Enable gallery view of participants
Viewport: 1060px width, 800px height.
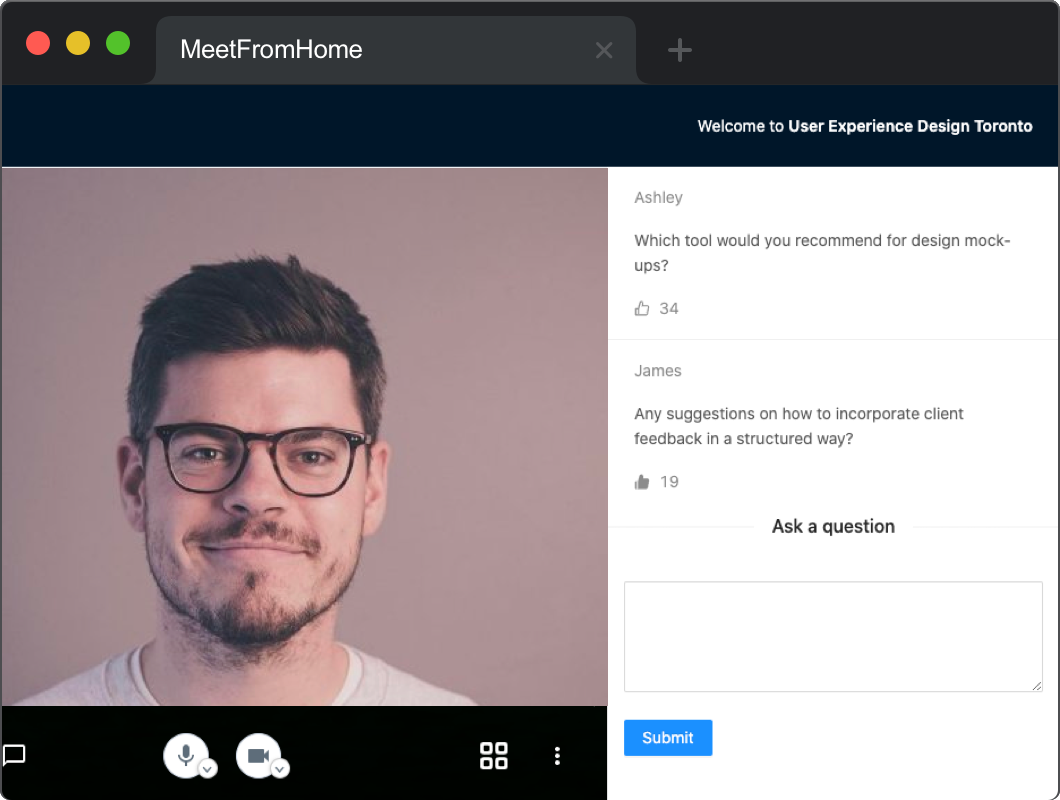[493, 756]
